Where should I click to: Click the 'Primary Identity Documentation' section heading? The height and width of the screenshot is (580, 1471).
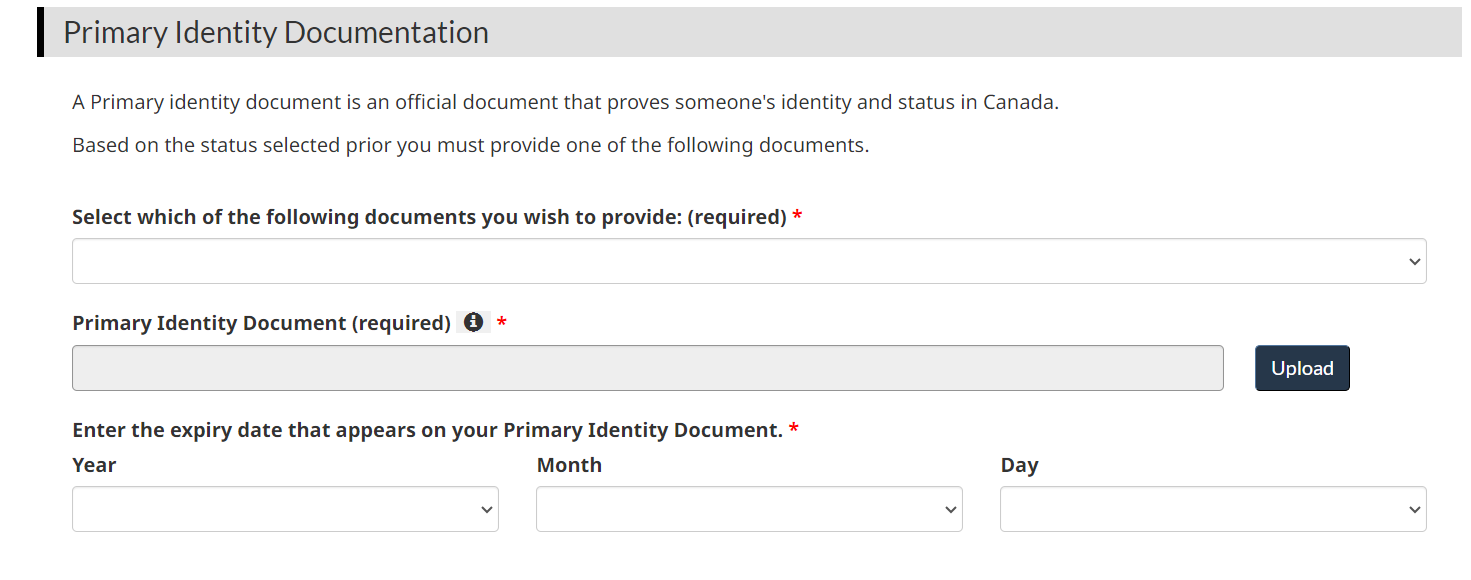276,32
